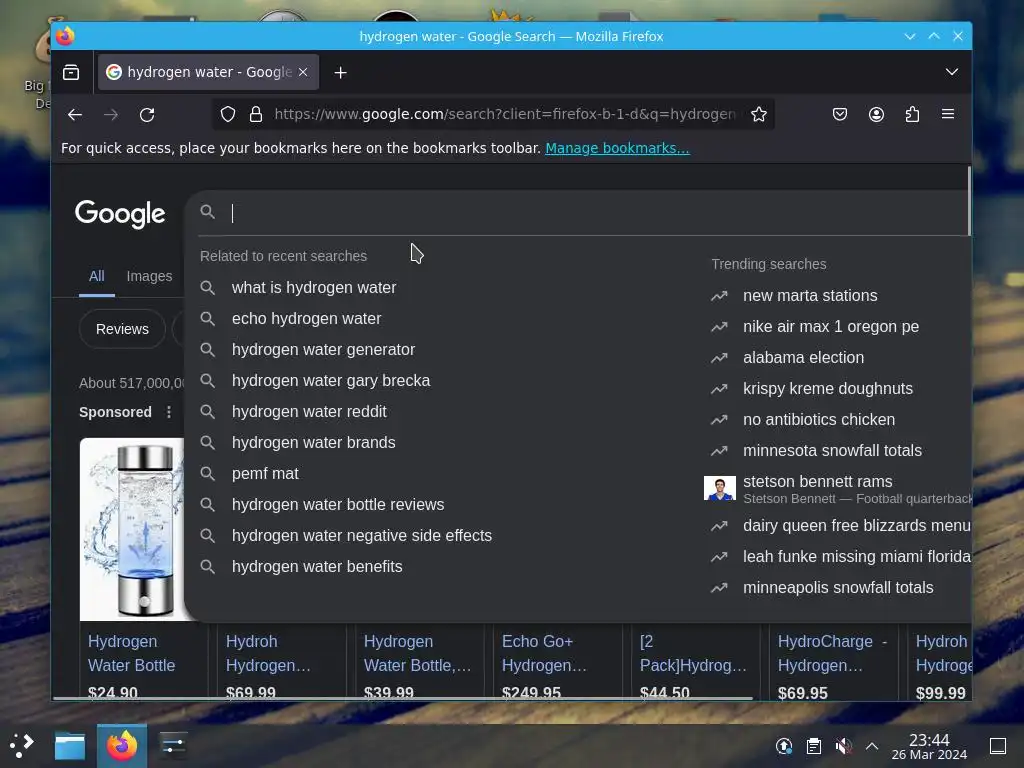
Task: Click the search magnifier in Google box
Action: coord(208,212)
